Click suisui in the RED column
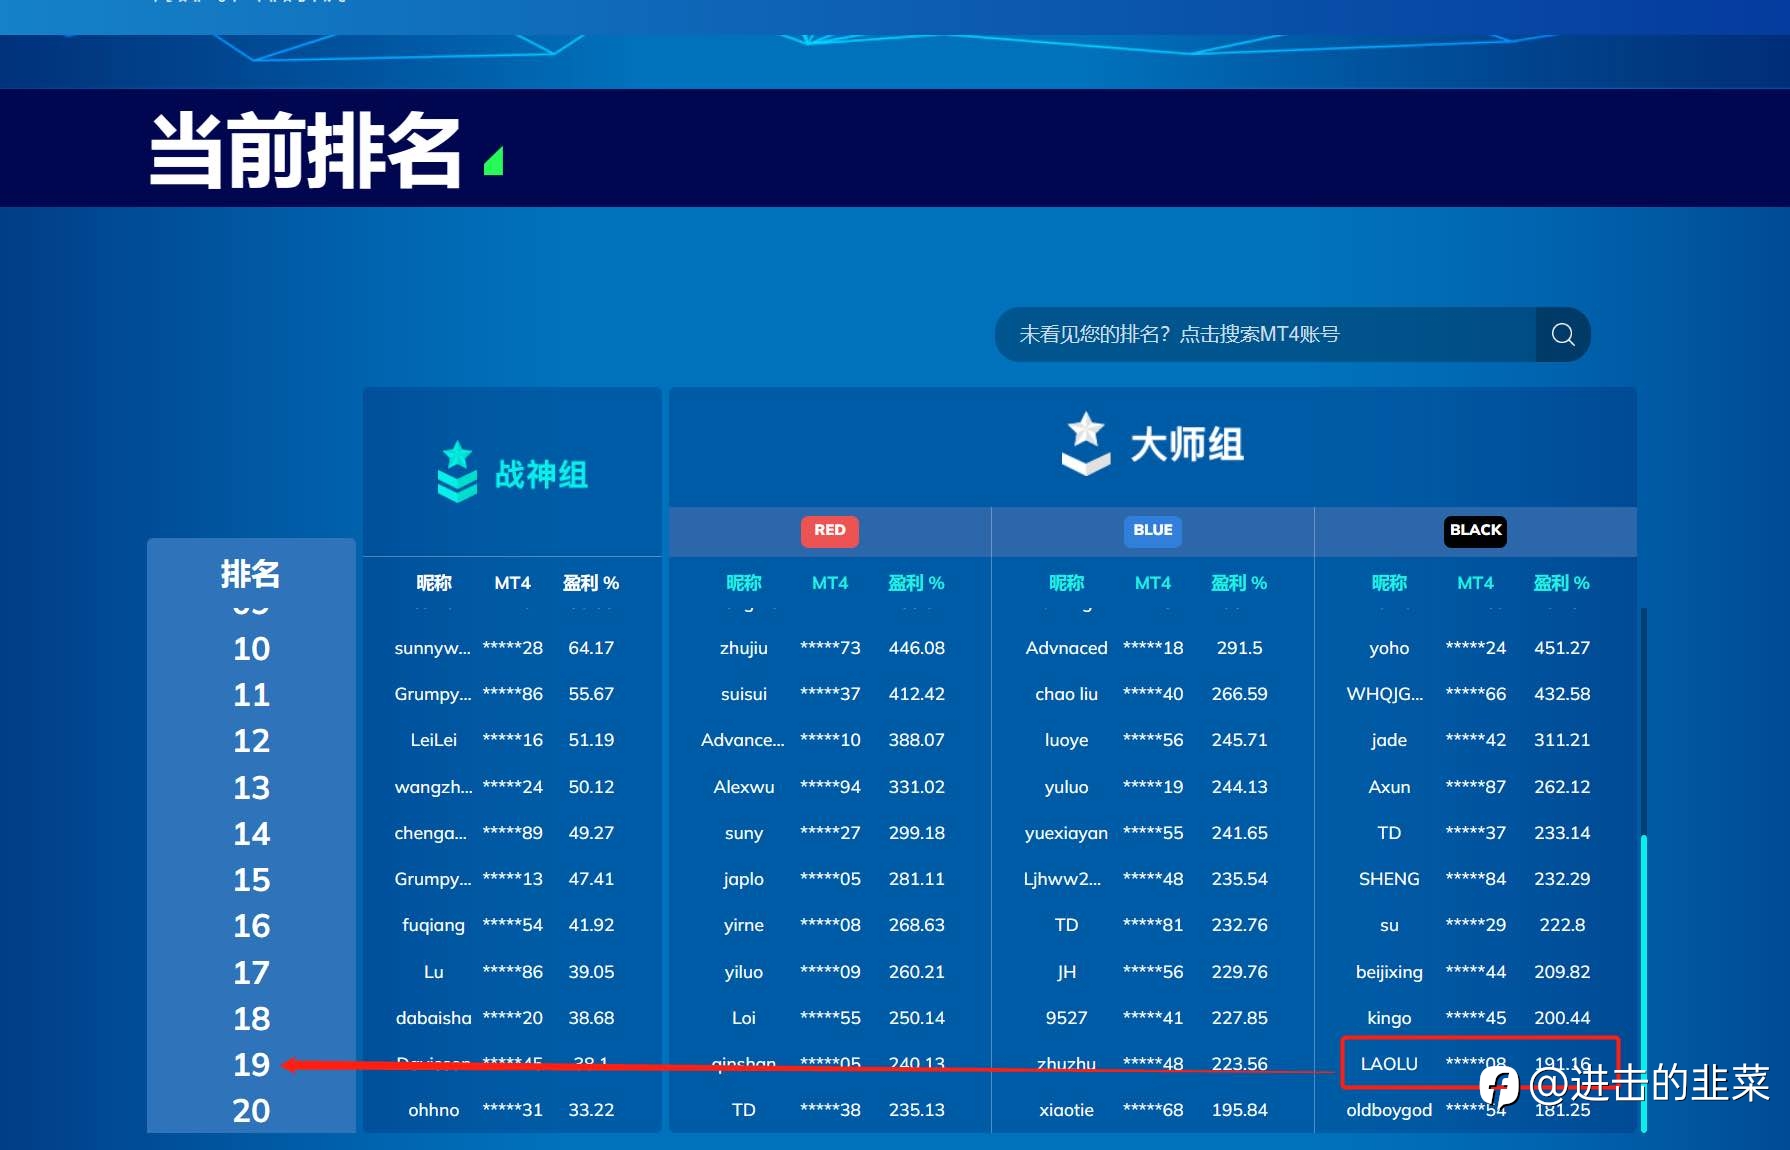 pos(744,694)
